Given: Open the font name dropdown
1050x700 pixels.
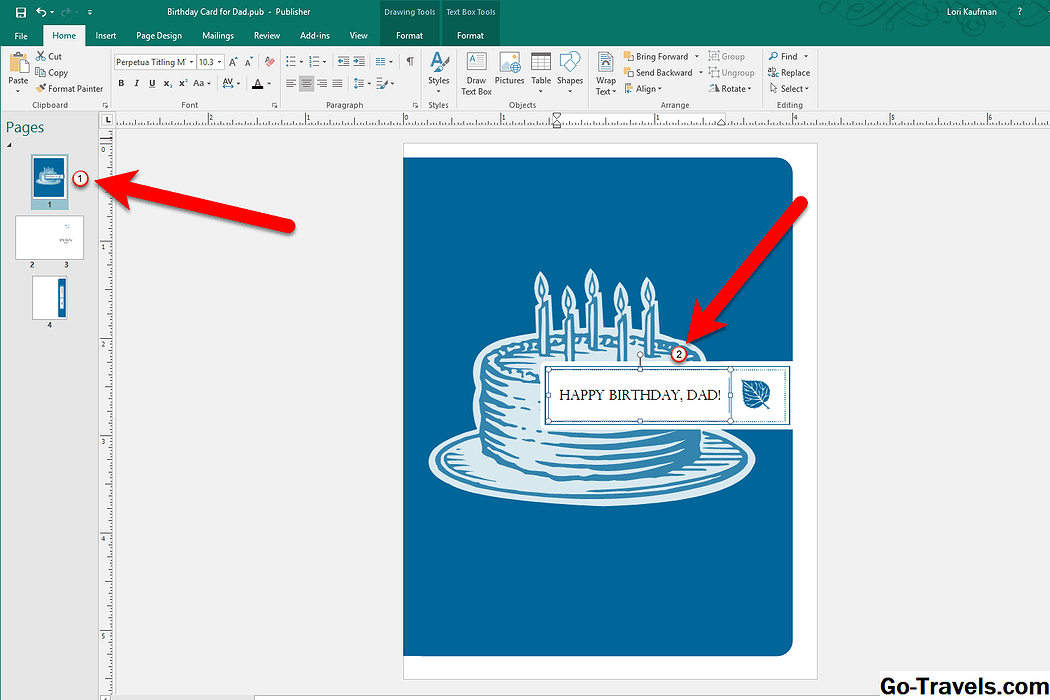Looking at the screenshot, I should (191, 62).
